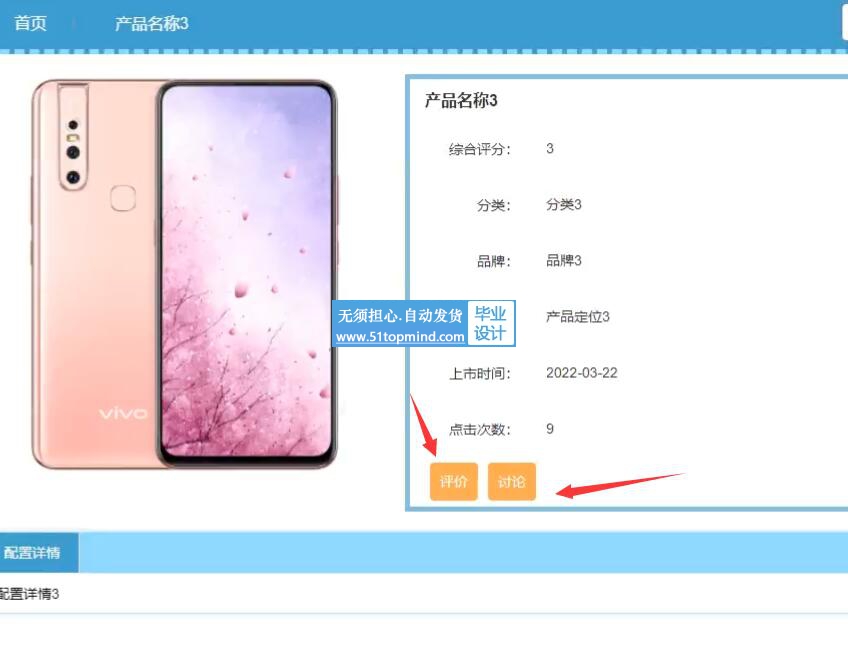The image size is (848, 647).
Task: Select the 配置详情3 description text
Action: point(29,593)
